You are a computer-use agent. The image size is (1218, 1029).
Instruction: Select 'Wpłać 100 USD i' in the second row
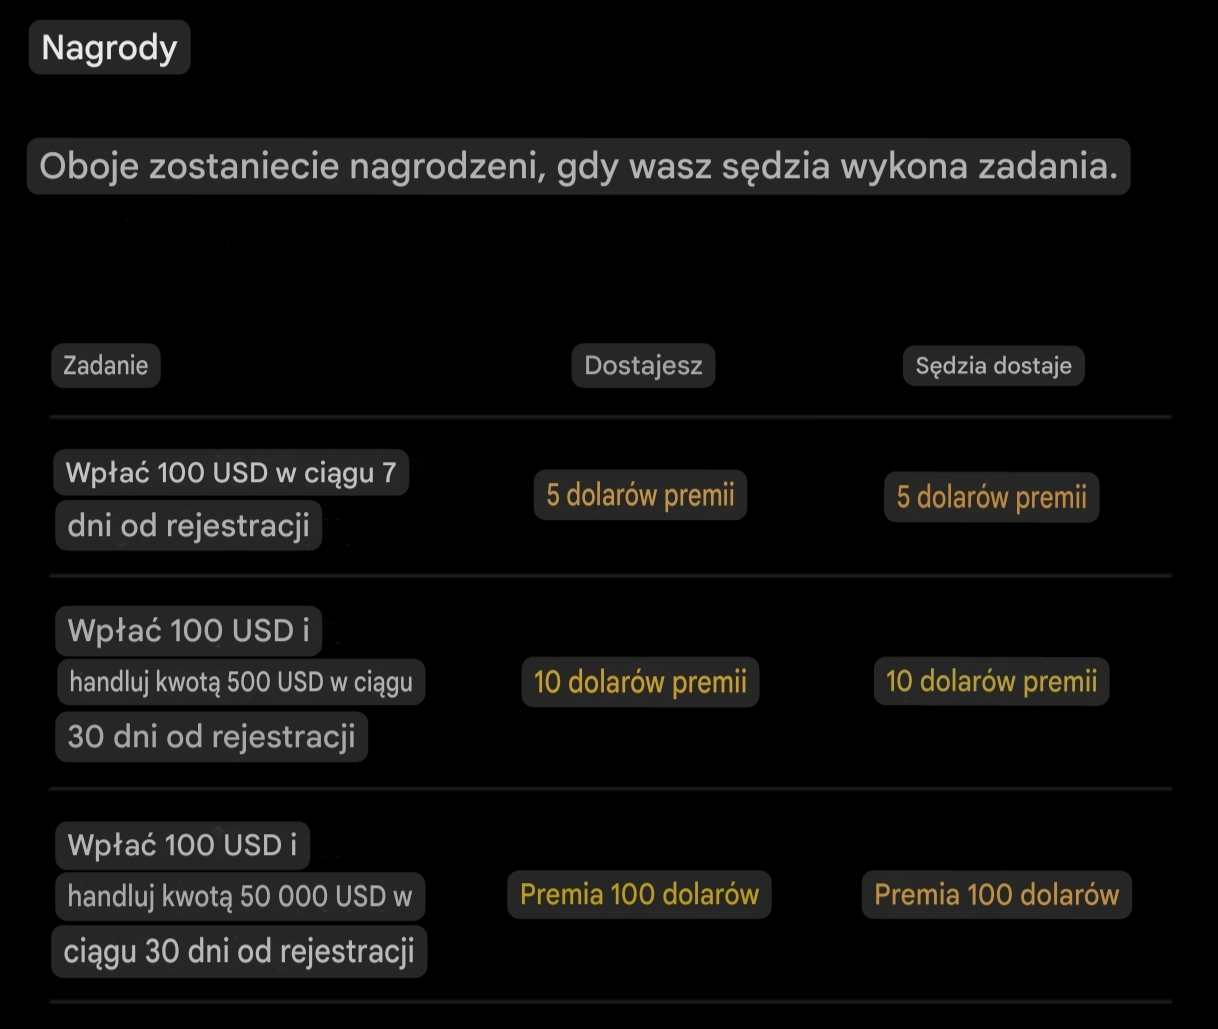pos(188,631)
